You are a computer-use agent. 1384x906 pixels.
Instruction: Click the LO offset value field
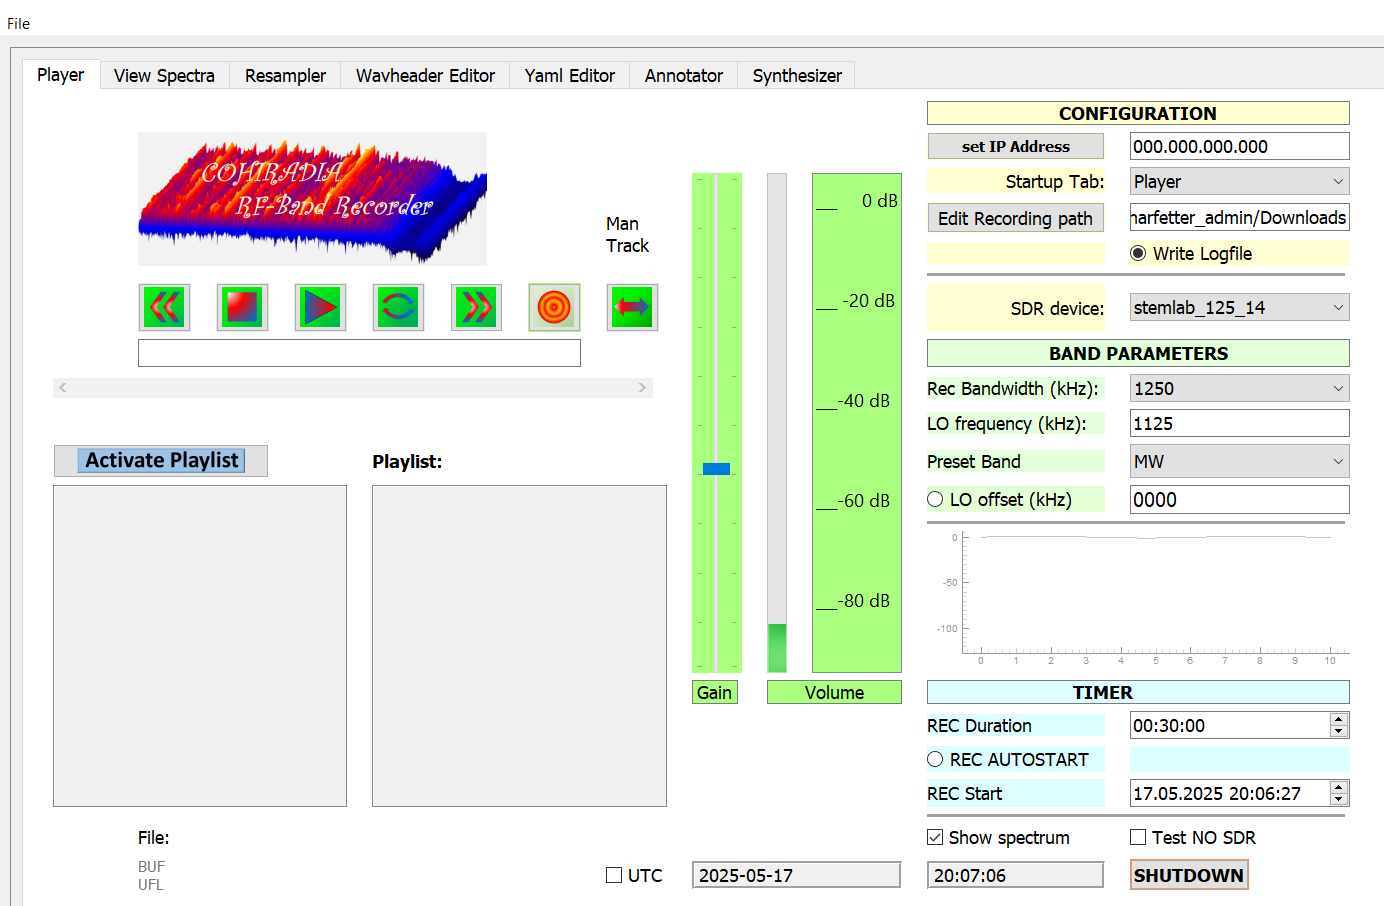[1239, 499]
